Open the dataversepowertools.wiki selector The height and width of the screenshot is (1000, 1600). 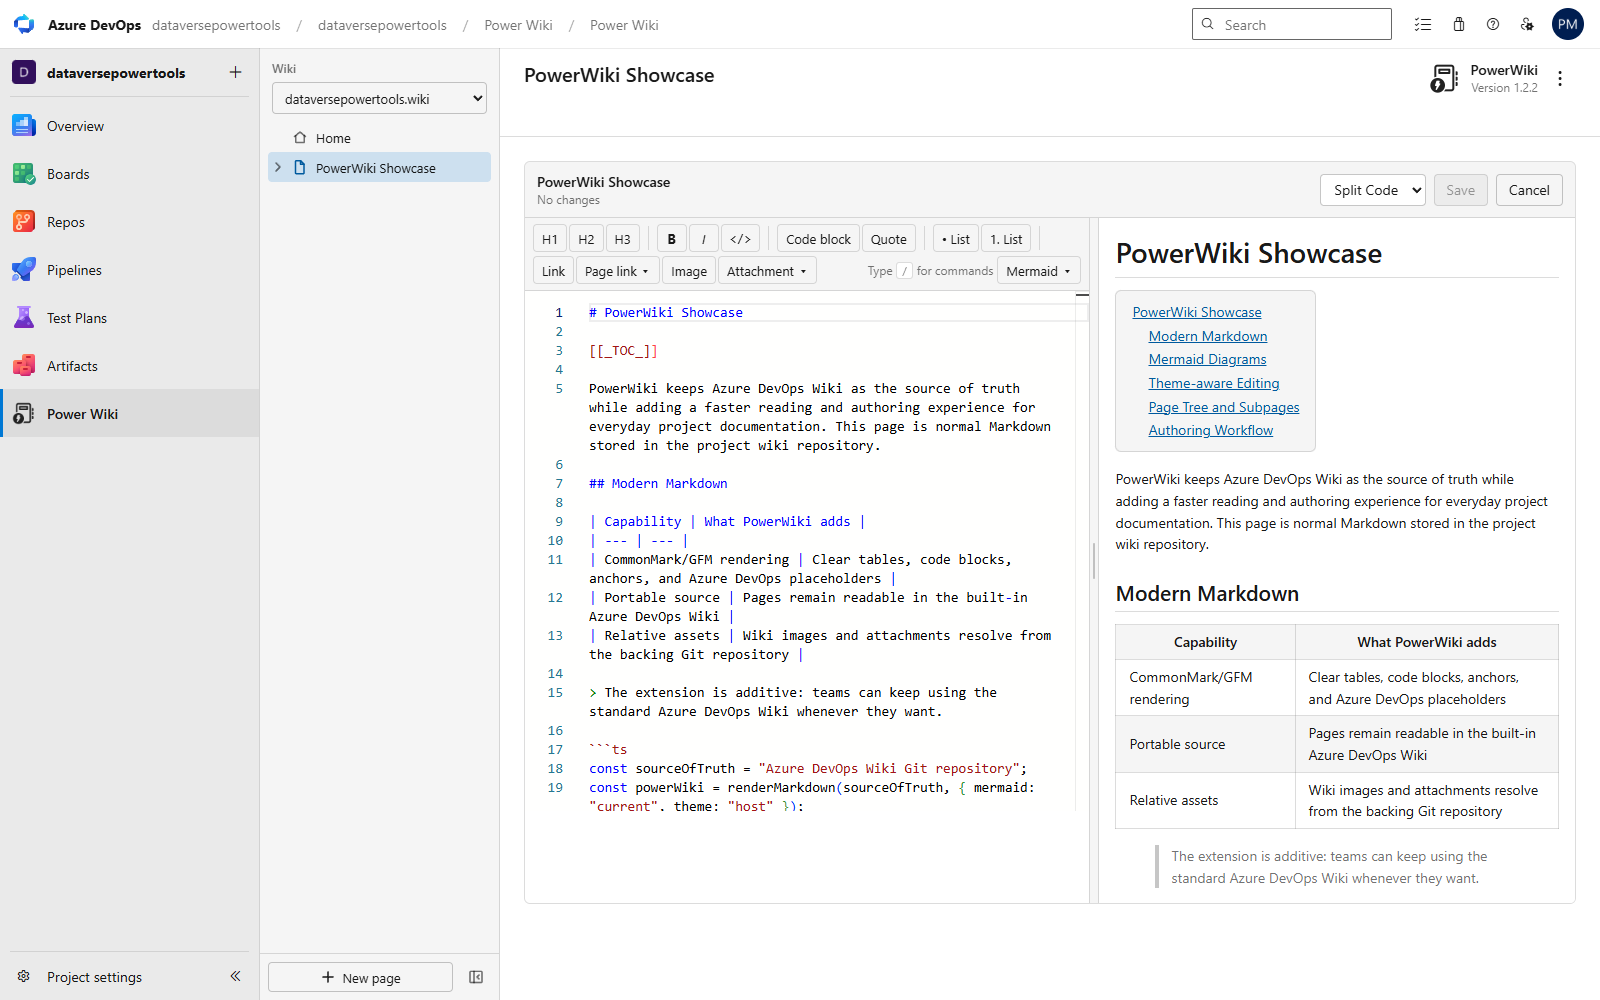click(379, 98)
